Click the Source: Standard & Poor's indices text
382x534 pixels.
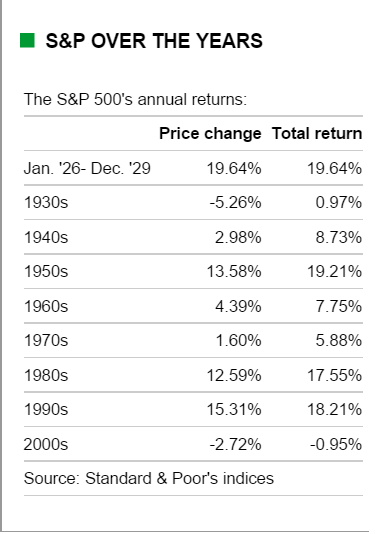pos(149,478)
